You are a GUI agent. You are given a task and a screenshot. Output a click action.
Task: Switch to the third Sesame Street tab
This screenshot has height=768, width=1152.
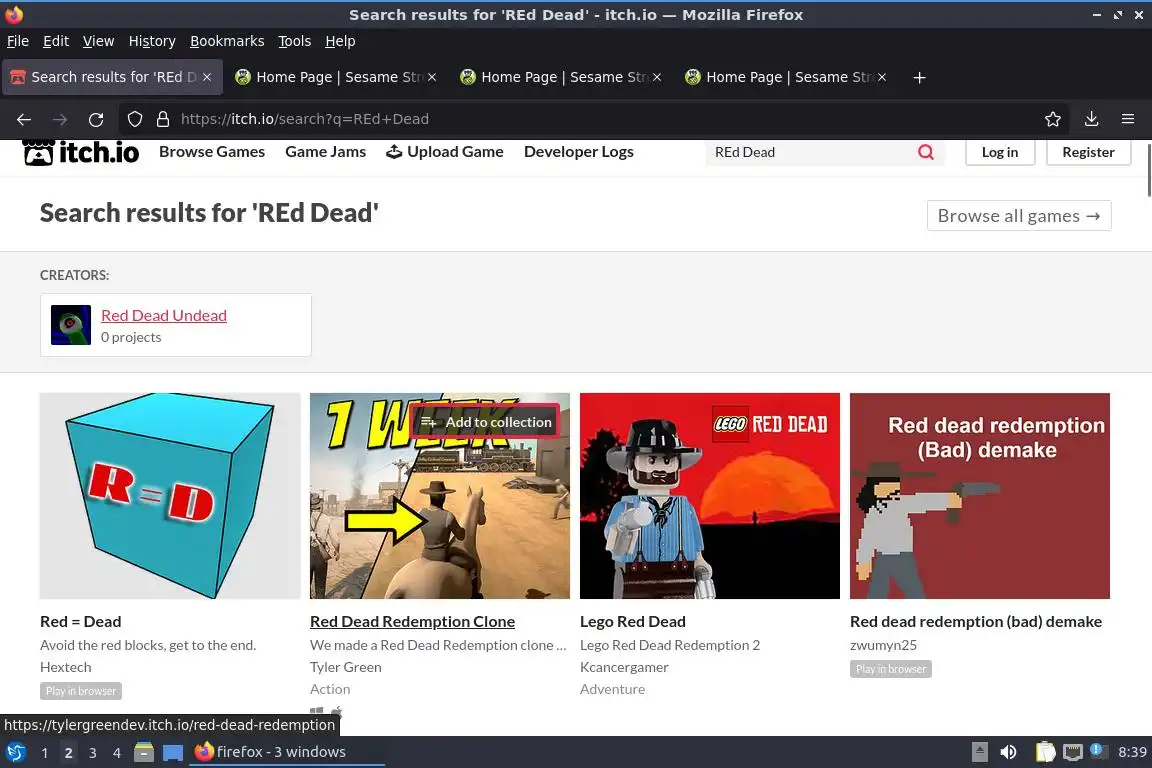785,77
